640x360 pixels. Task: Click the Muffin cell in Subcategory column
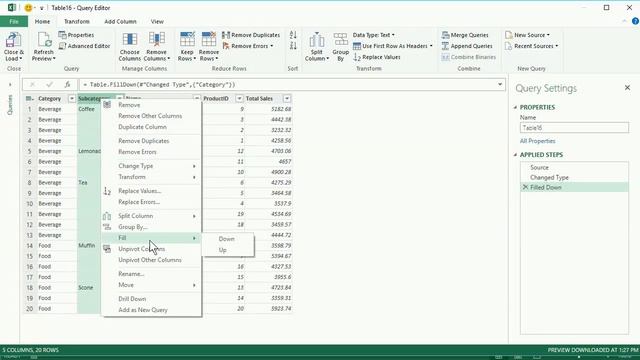[x=89, y=246]
